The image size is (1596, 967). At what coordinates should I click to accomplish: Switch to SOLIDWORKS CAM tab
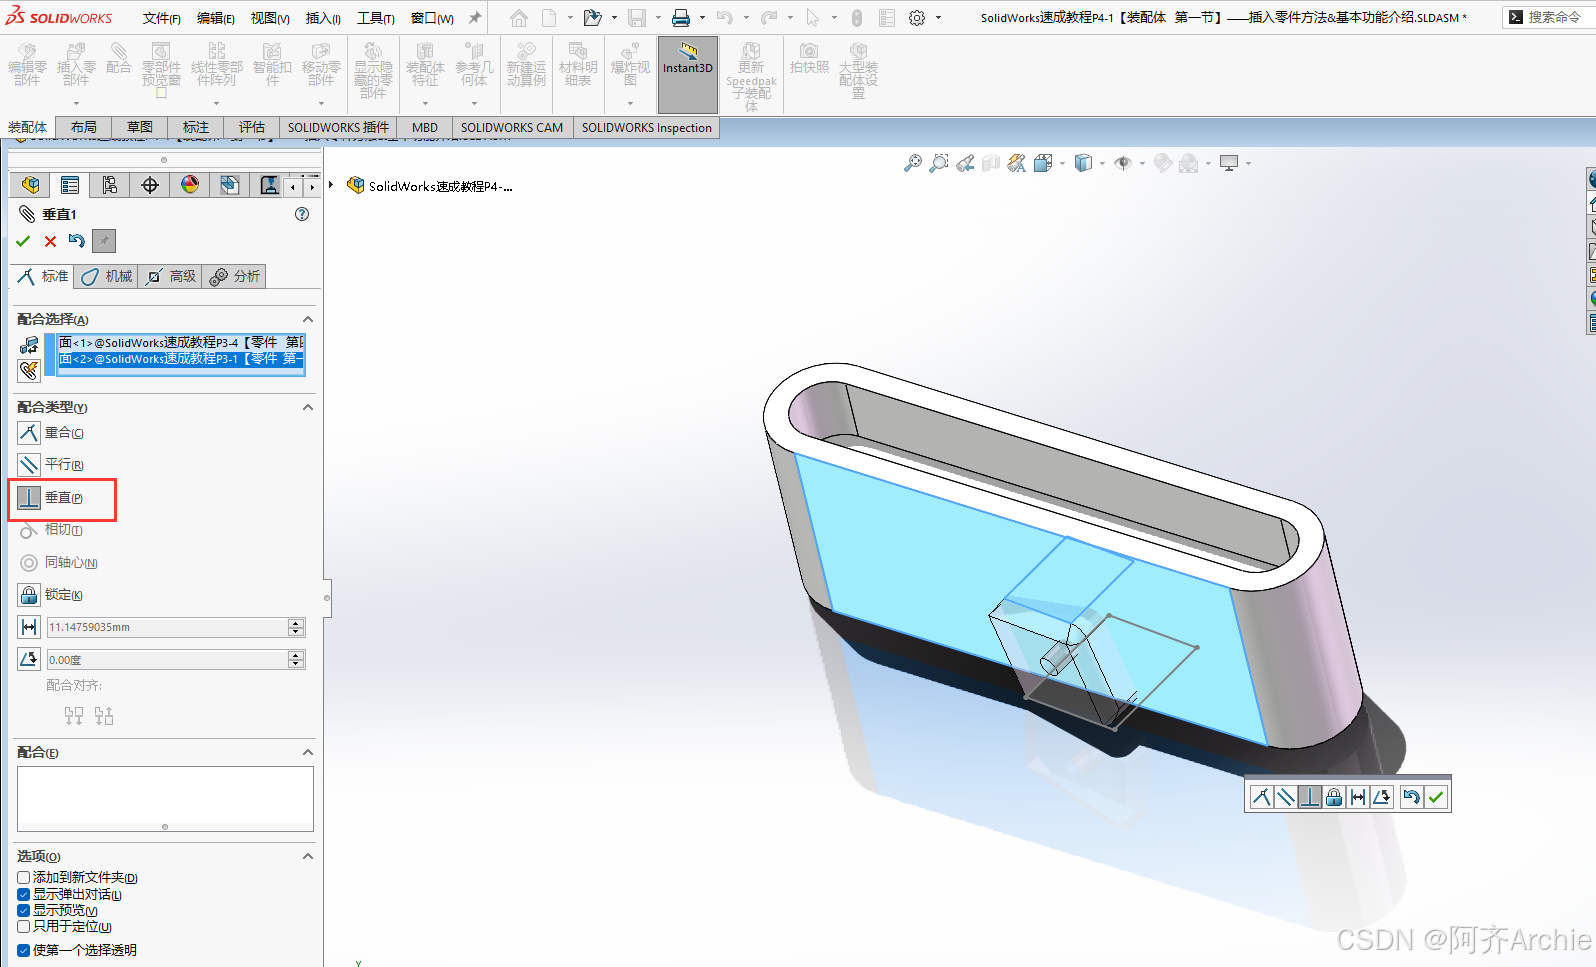pos(512,127)
